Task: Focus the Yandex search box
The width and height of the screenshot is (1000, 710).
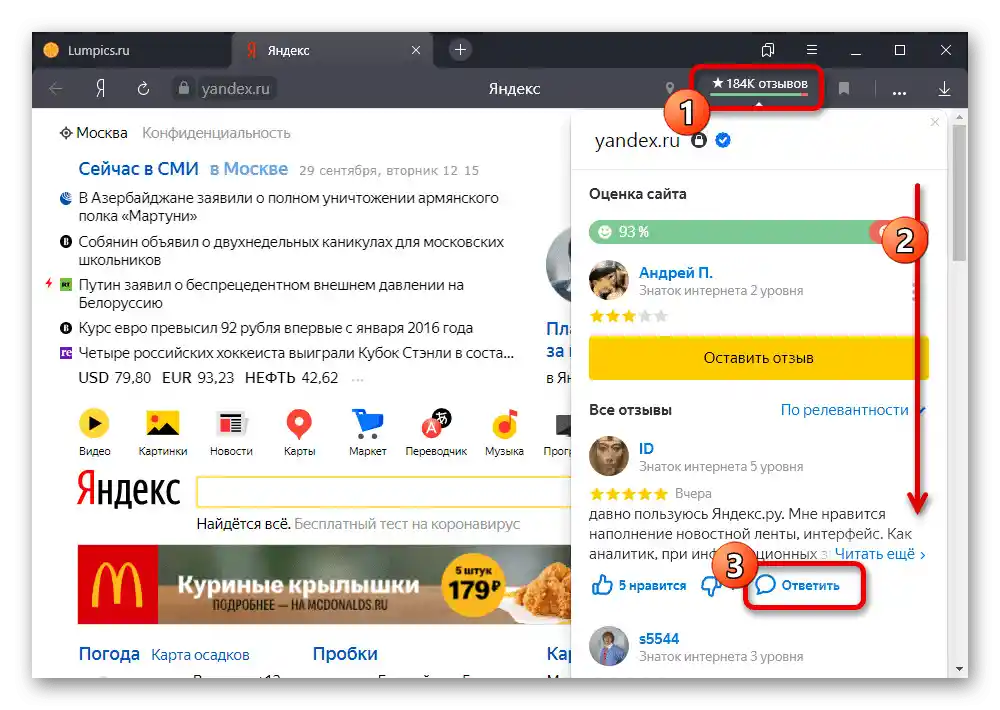Action: coord(383,492)
